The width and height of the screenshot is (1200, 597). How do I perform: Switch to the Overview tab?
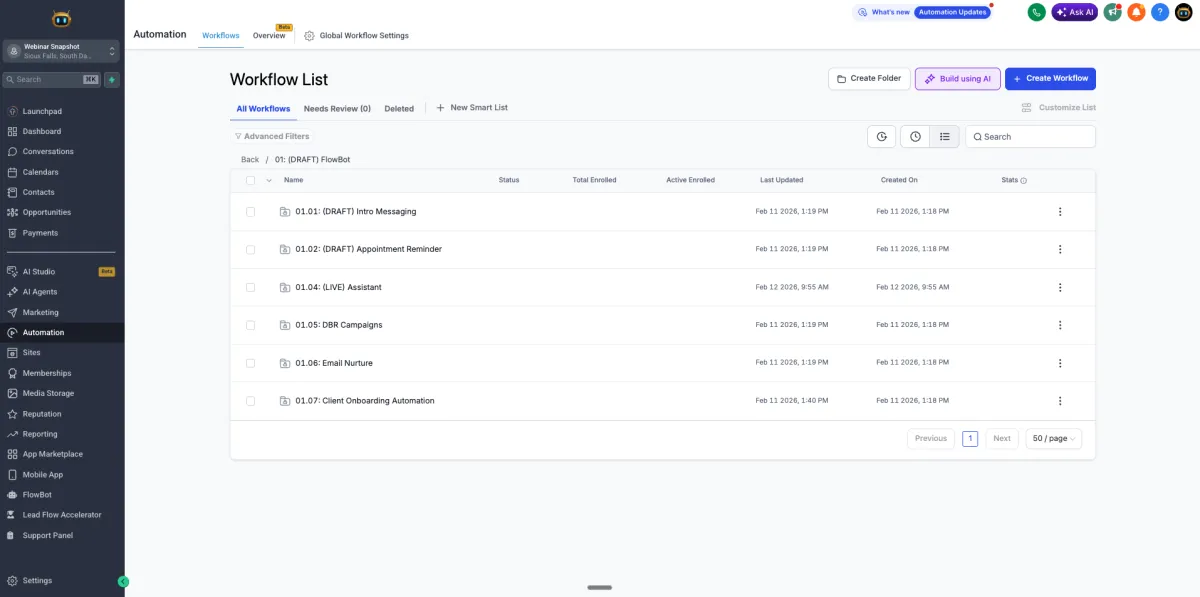[x=269, y=35]
